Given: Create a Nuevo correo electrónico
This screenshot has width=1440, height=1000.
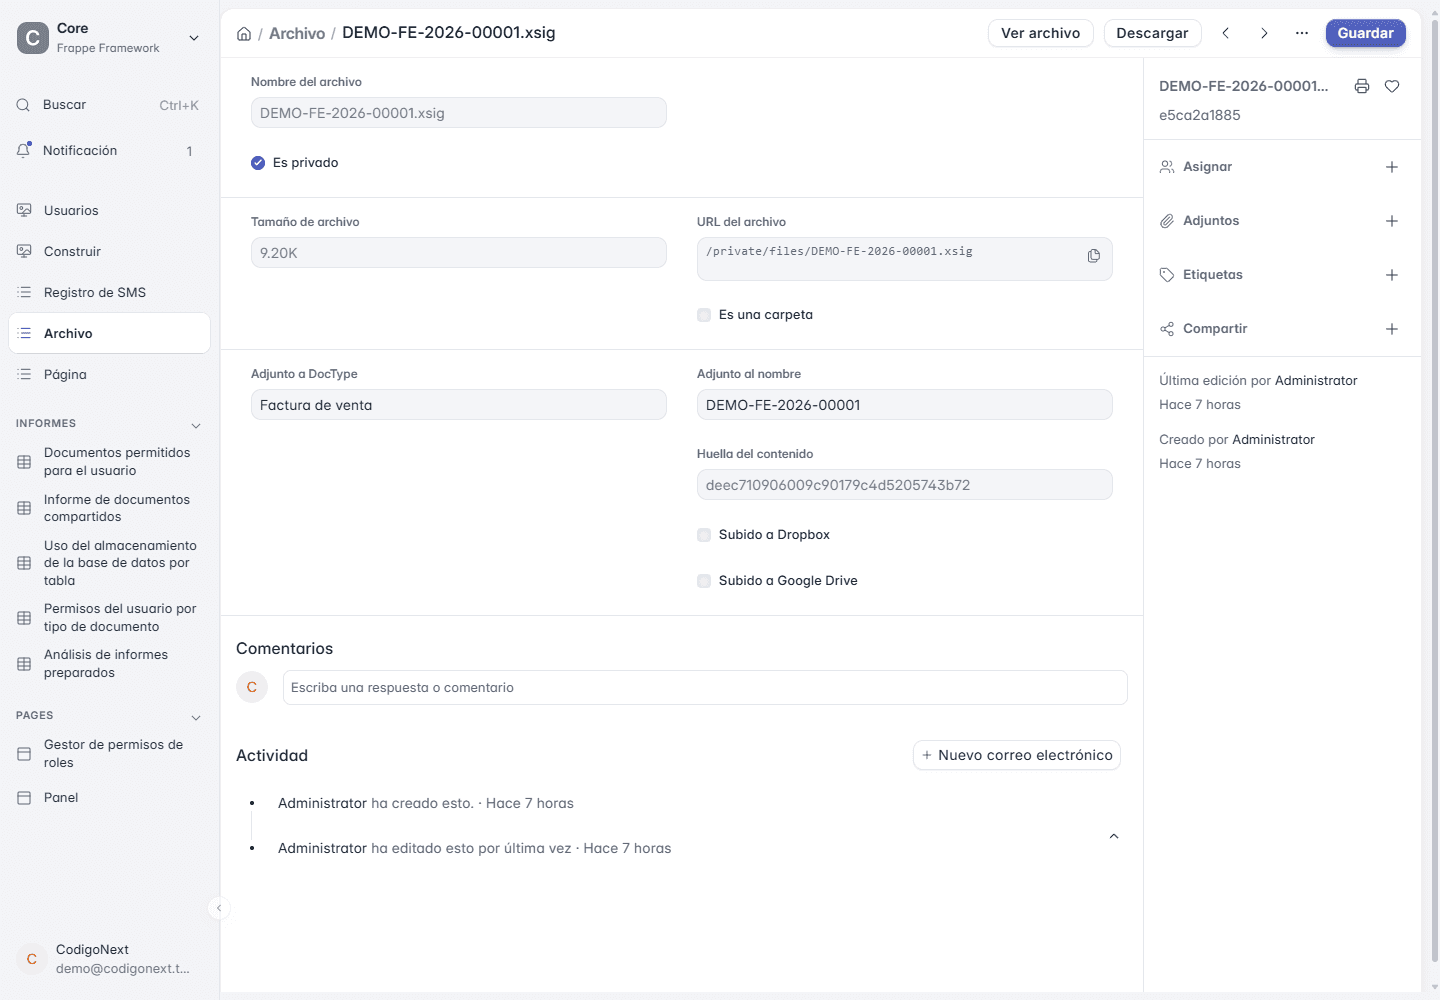Looking at the screenshot, I should pos(1017,755).
